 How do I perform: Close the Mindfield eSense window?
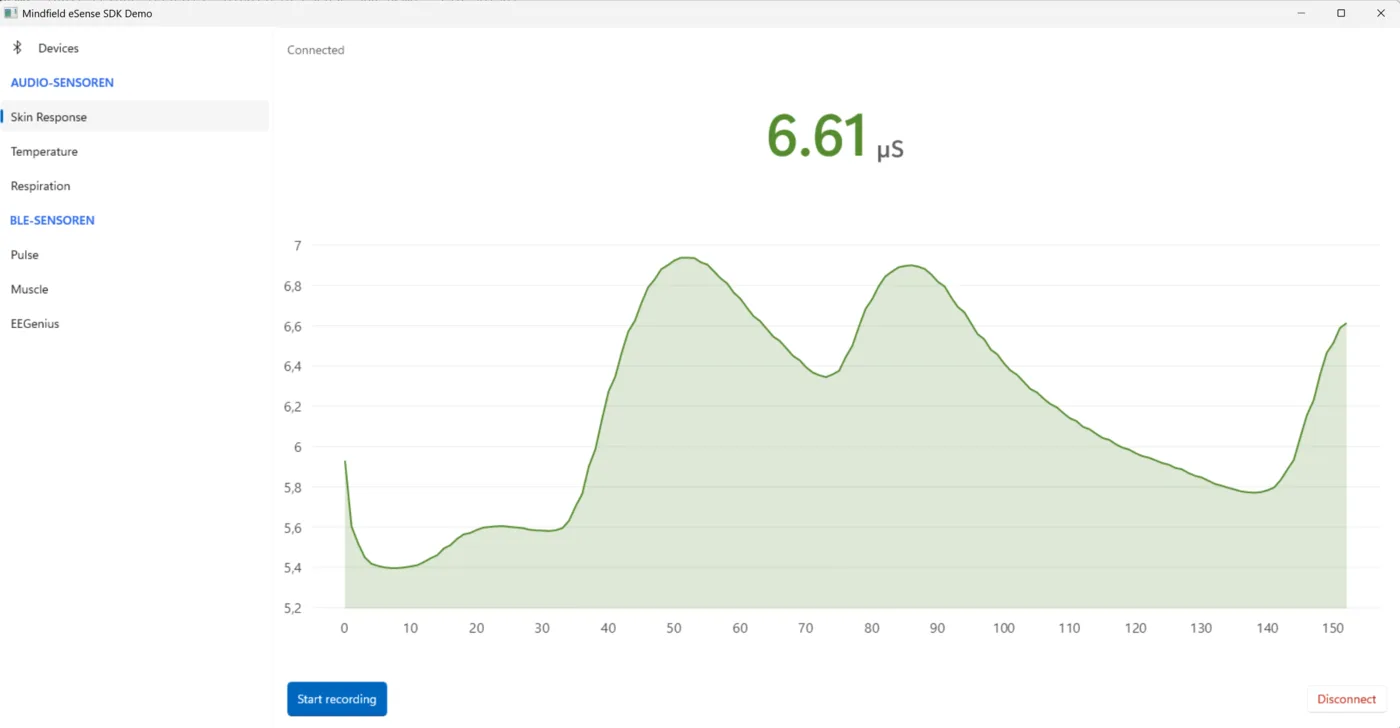pyautogui.click(x=1380, y=13)
